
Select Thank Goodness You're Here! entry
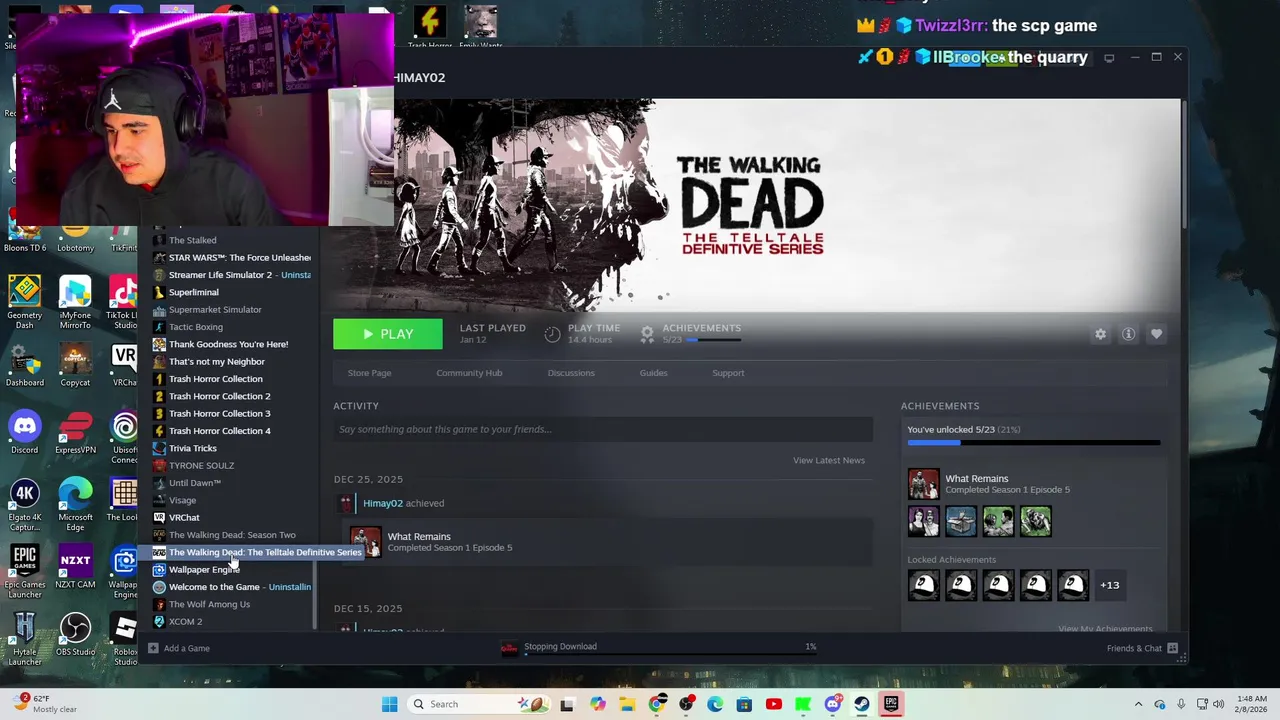click(x=228, y=344)
